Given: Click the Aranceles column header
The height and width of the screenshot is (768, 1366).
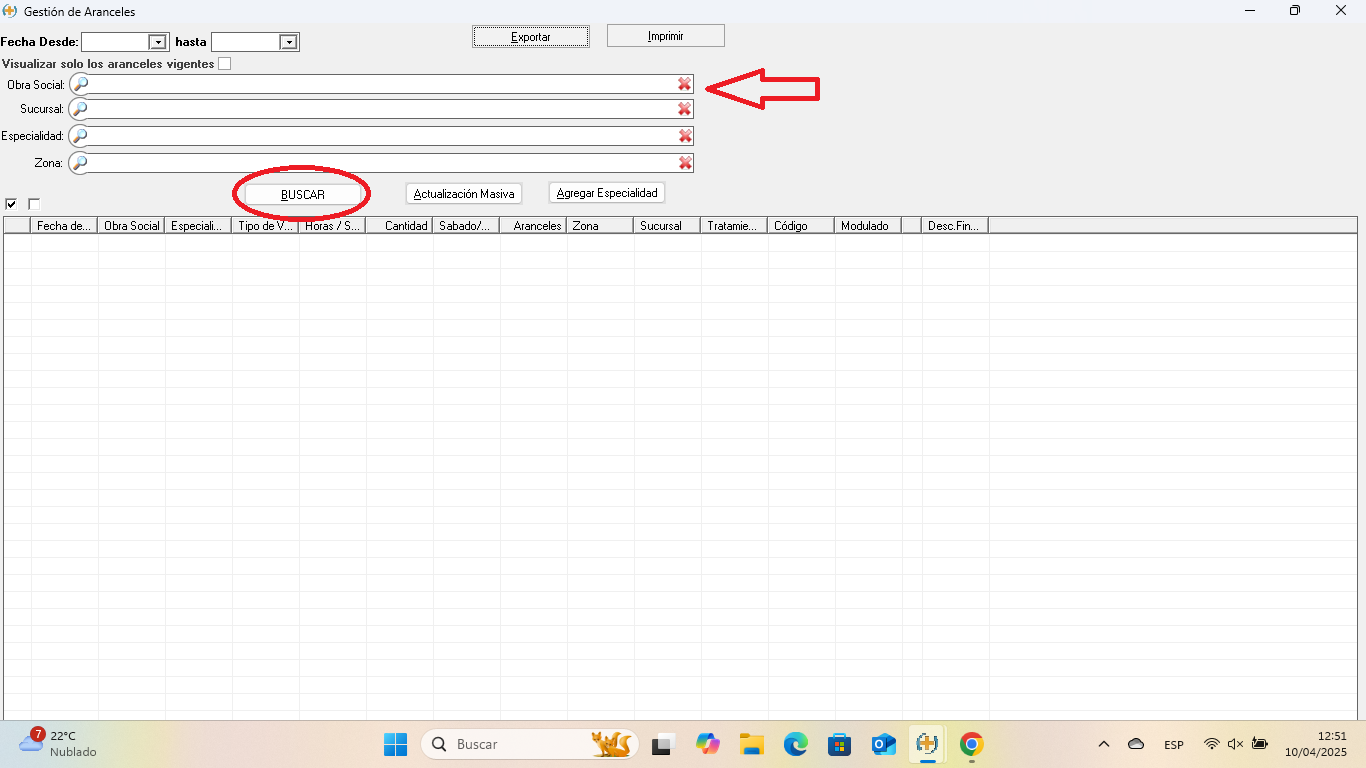Looking at the screenshot, I should 536,226.
